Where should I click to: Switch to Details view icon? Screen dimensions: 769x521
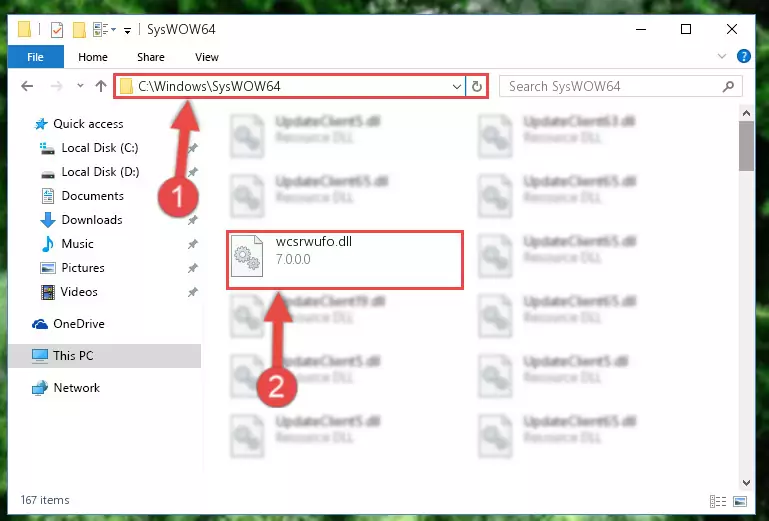tap(718, 501)
